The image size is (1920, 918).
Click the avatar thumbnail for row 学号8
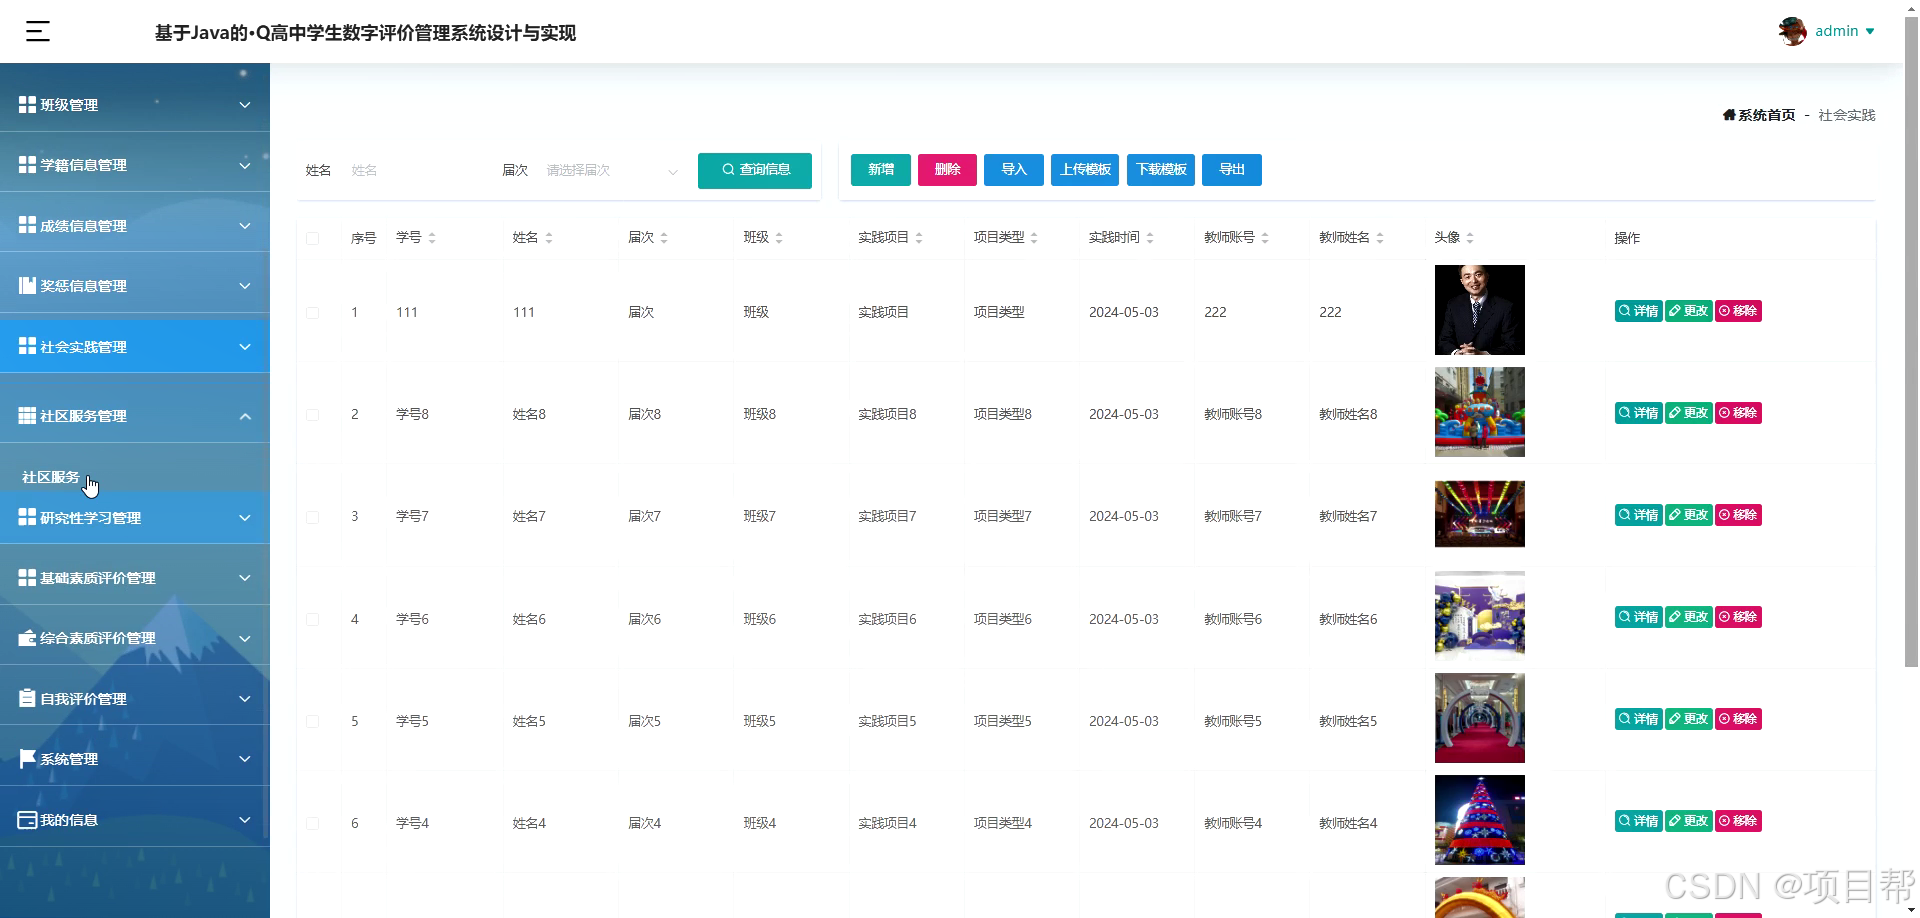[1480, 412]
